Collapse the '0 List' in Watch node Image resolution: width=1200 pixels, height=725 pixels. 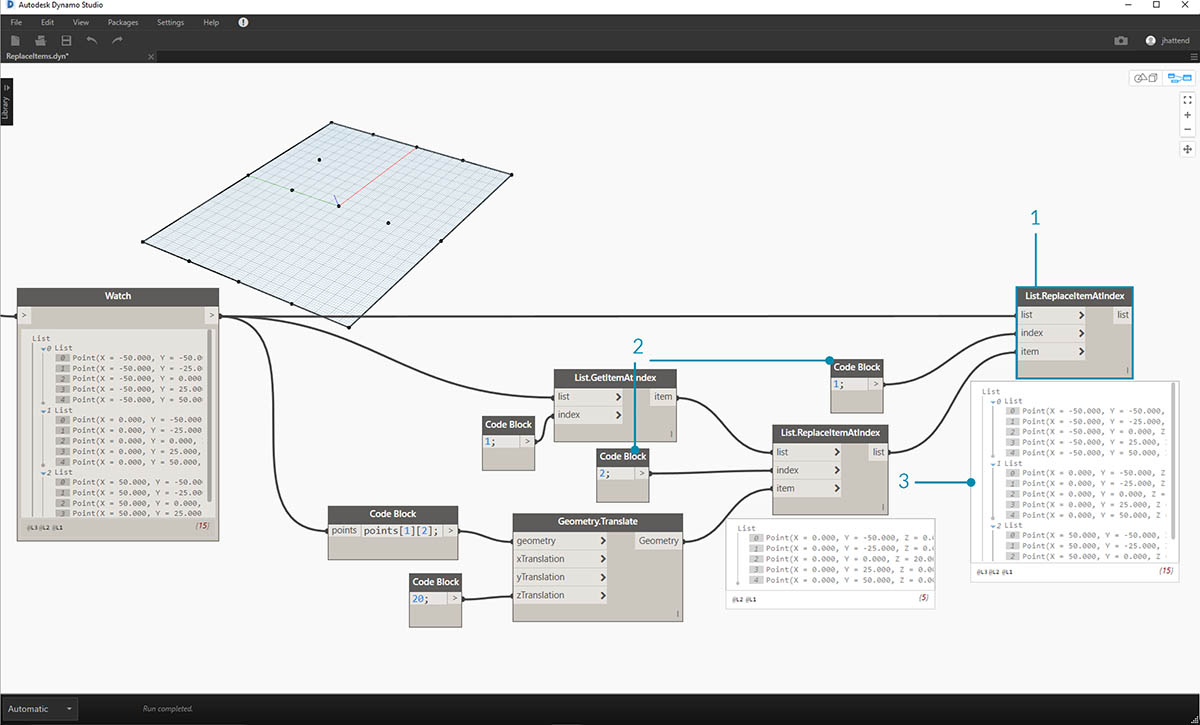click(x=45, y=348)
